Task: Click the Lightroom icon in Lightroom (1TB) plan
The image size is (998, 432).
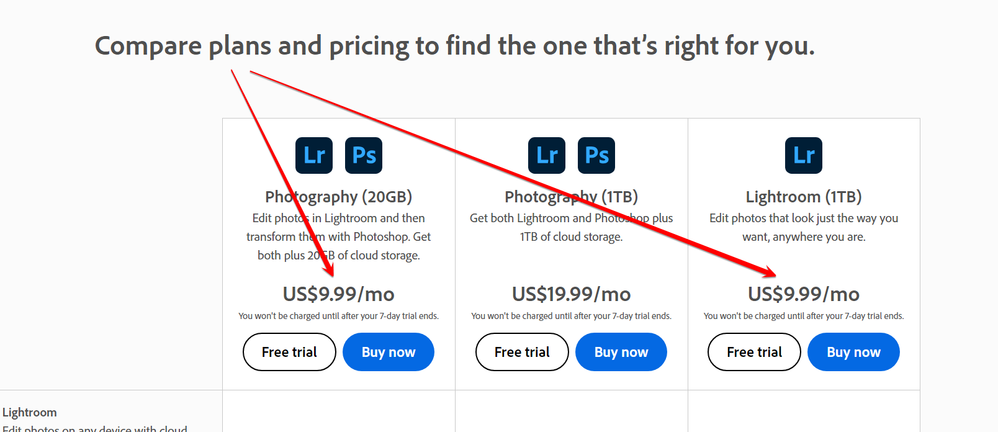Action: (x=803, y=156)
